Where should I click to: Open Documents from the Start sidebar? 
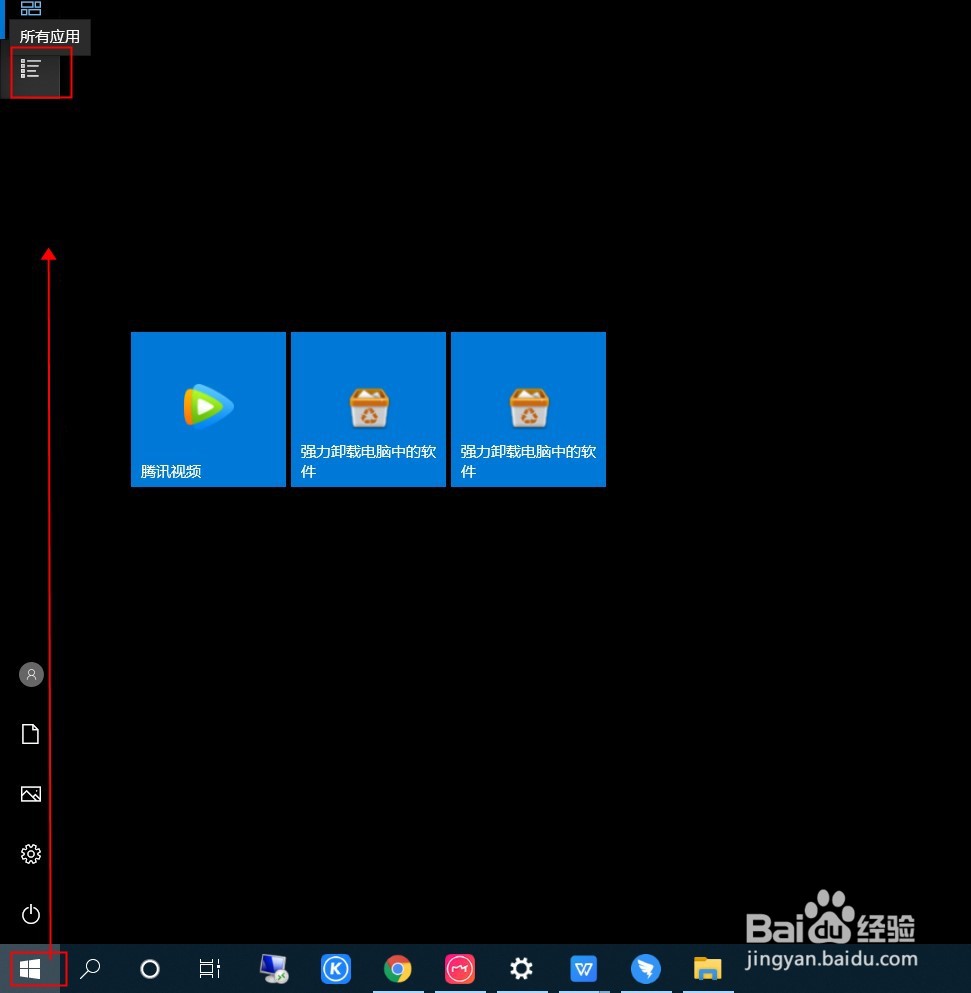[x=30, y=734]
